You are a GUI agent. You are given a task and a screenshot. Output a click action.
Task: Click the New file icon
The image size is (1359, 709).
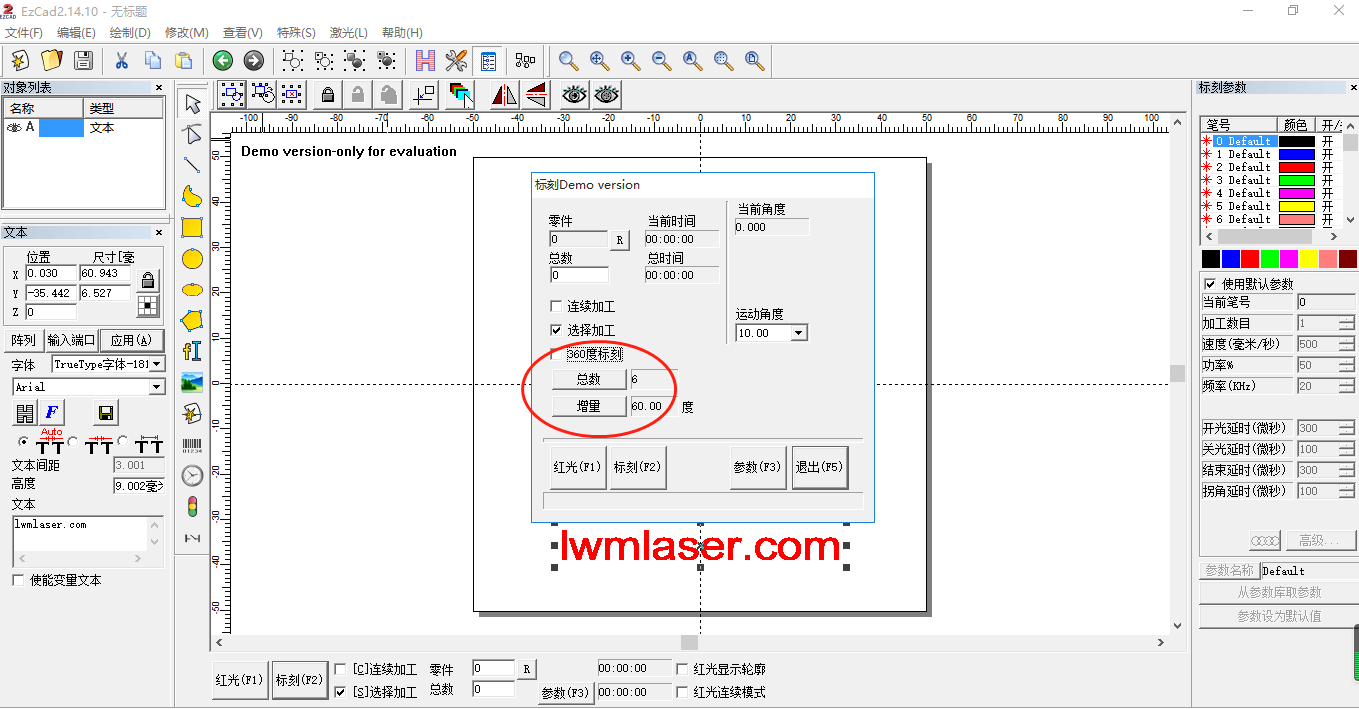tap(19, 60)
